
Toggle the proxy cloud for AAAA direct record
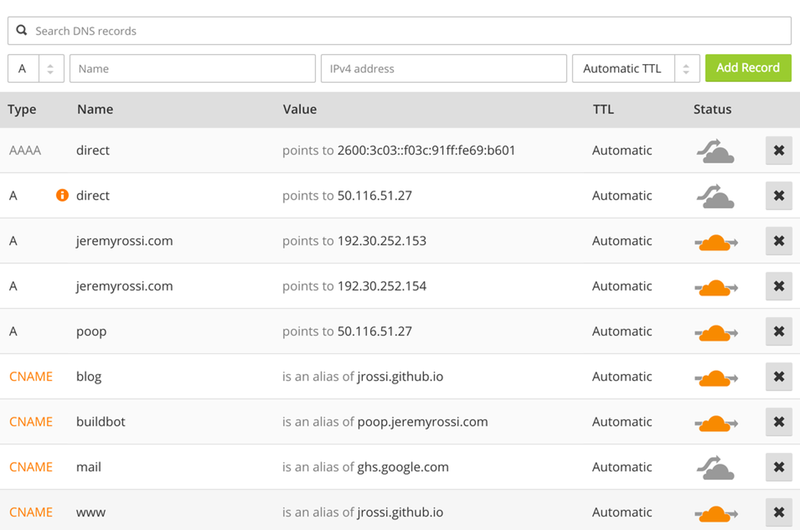(x=715, y=151)
